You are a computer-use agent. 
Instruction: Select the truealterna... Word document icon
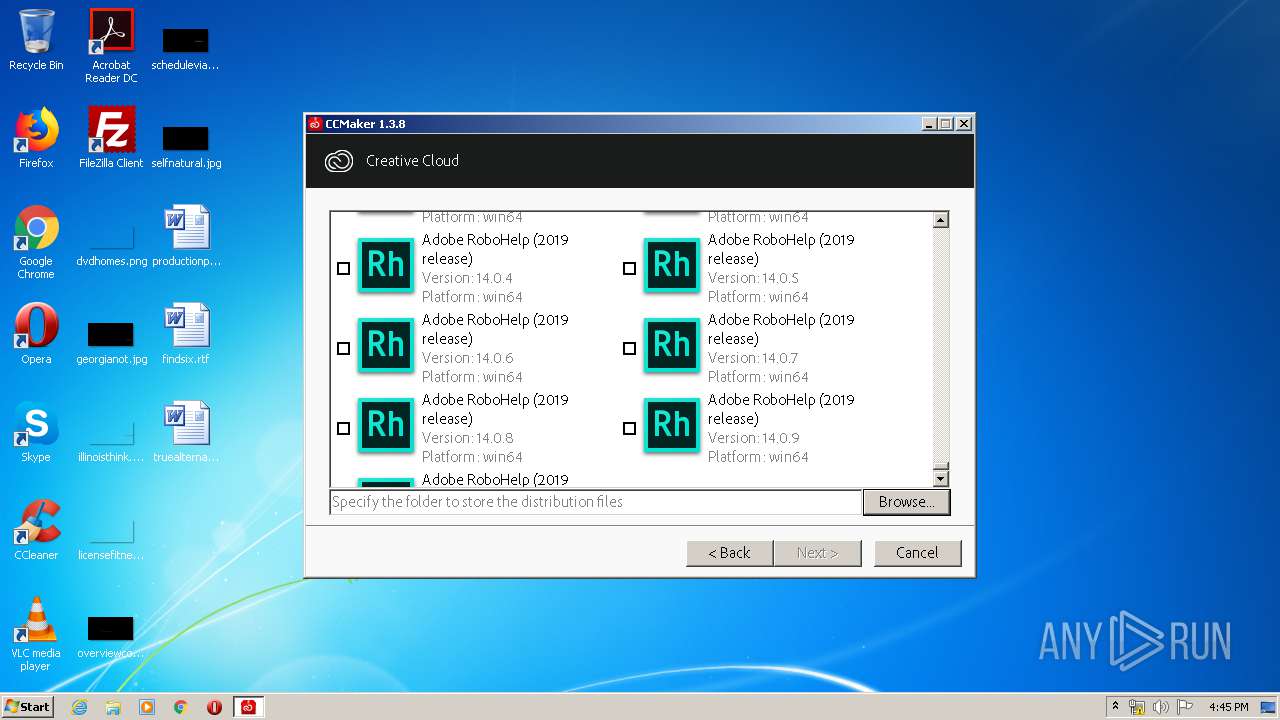pyautogui.click(x=186, y=432)
